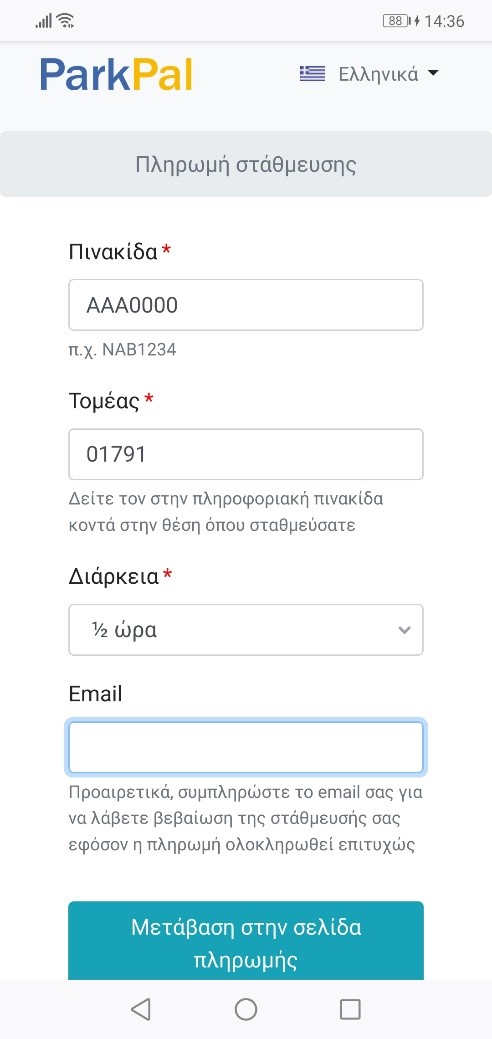Click the Πληρωμή στάθμευσης header bar

(x=246, y=164)
